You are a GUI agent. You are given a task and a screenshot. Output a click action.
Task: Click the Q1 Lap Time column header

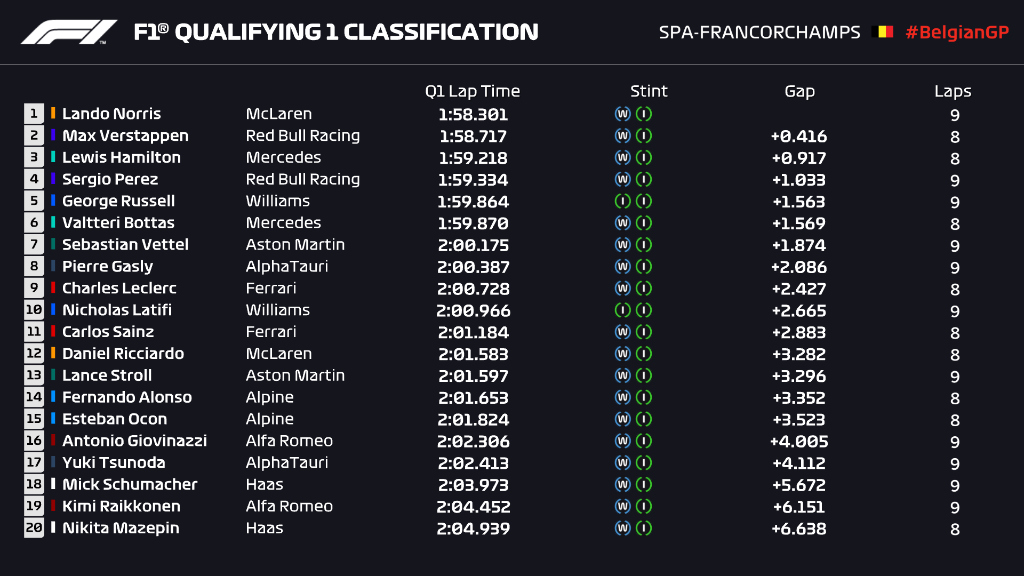472,91
